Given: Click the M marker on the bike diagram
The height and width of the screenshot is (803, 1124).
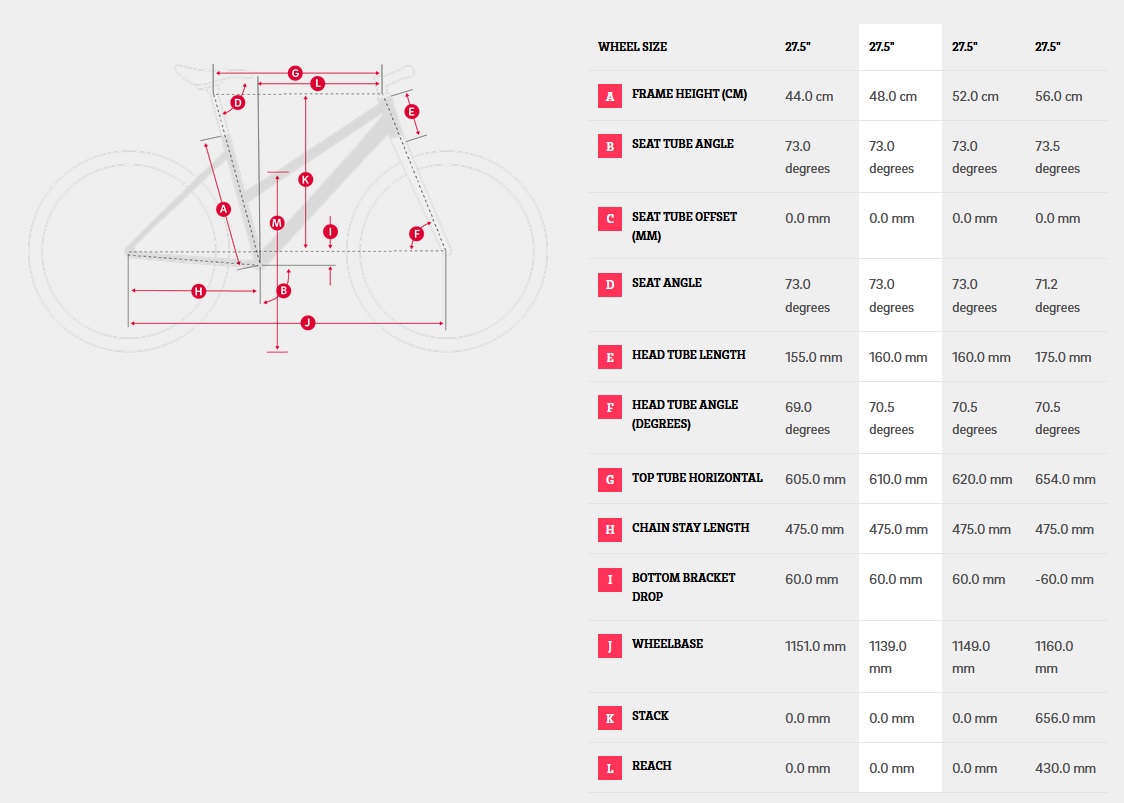Looking at the screenshot, I should (x=277, y=223).
